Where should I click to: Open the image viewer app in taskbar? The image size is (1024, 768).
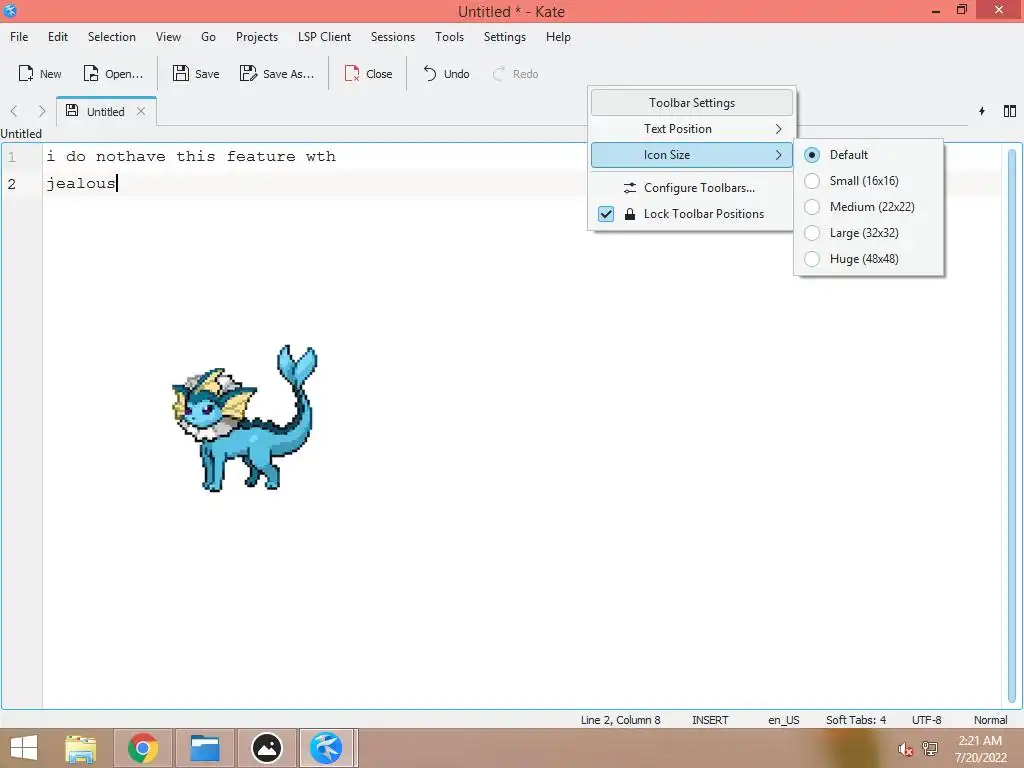point(266,748)
